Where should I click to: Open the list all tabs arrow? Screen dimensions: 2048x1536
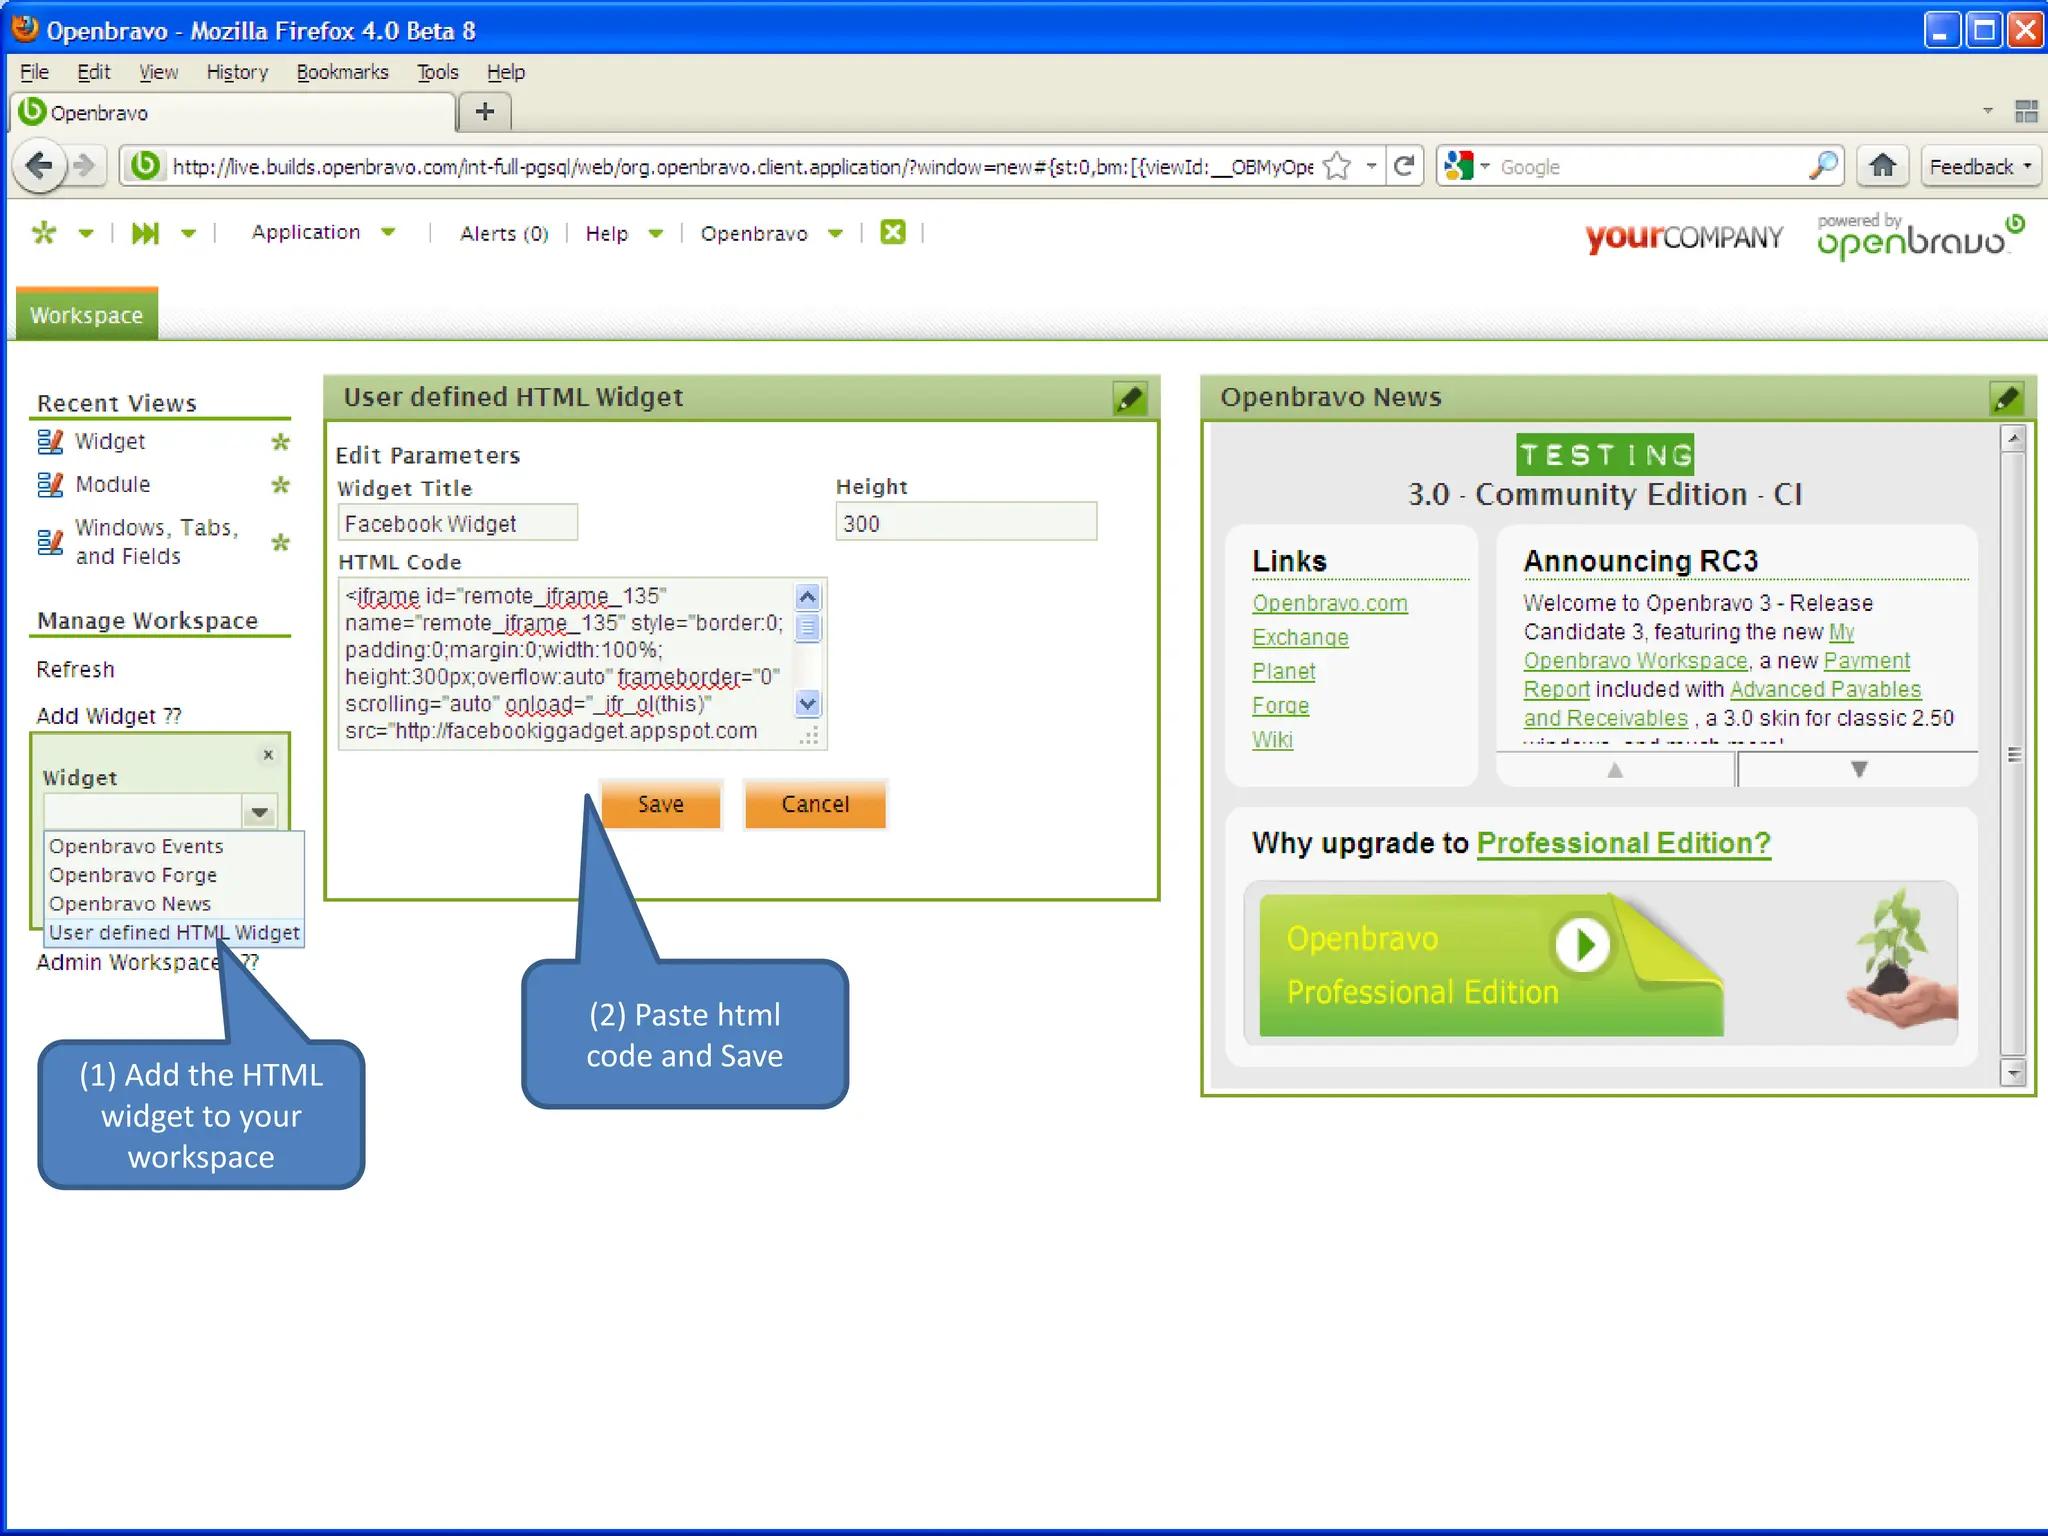click(1988, 111)
